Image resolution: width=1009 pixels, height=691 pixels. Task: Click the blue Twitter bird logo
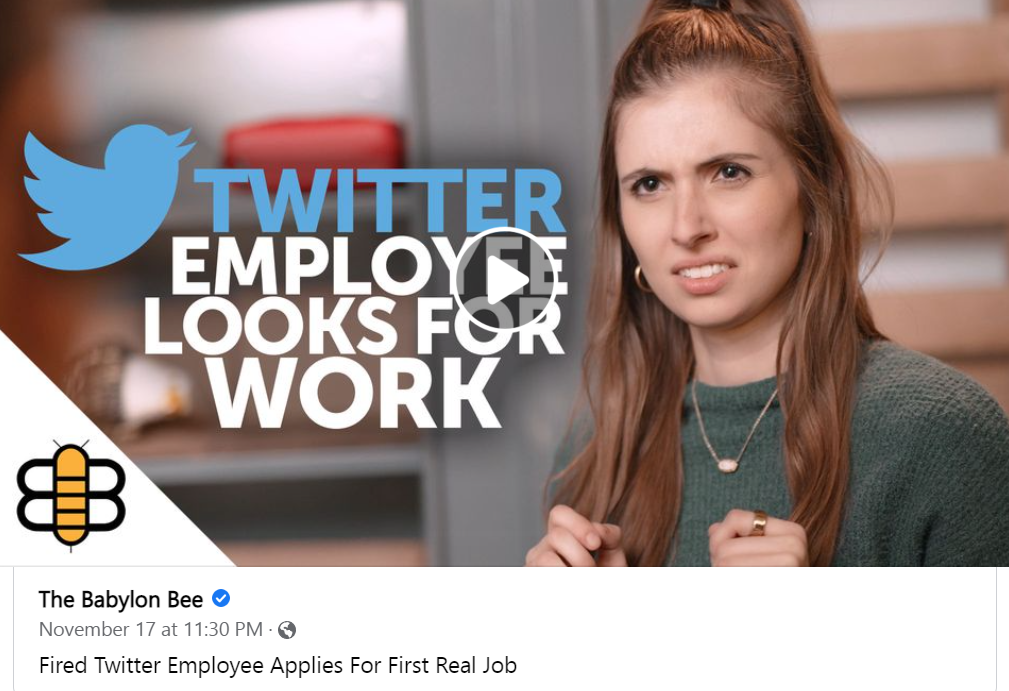(x=108, y=197)
